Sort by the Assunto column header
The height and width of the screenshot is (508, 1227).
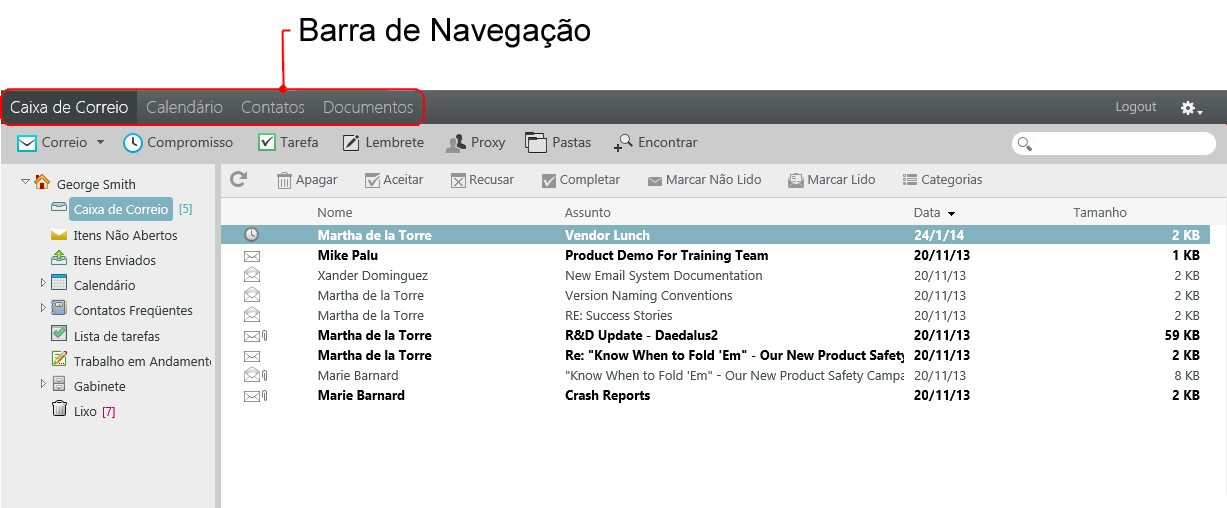588,212
